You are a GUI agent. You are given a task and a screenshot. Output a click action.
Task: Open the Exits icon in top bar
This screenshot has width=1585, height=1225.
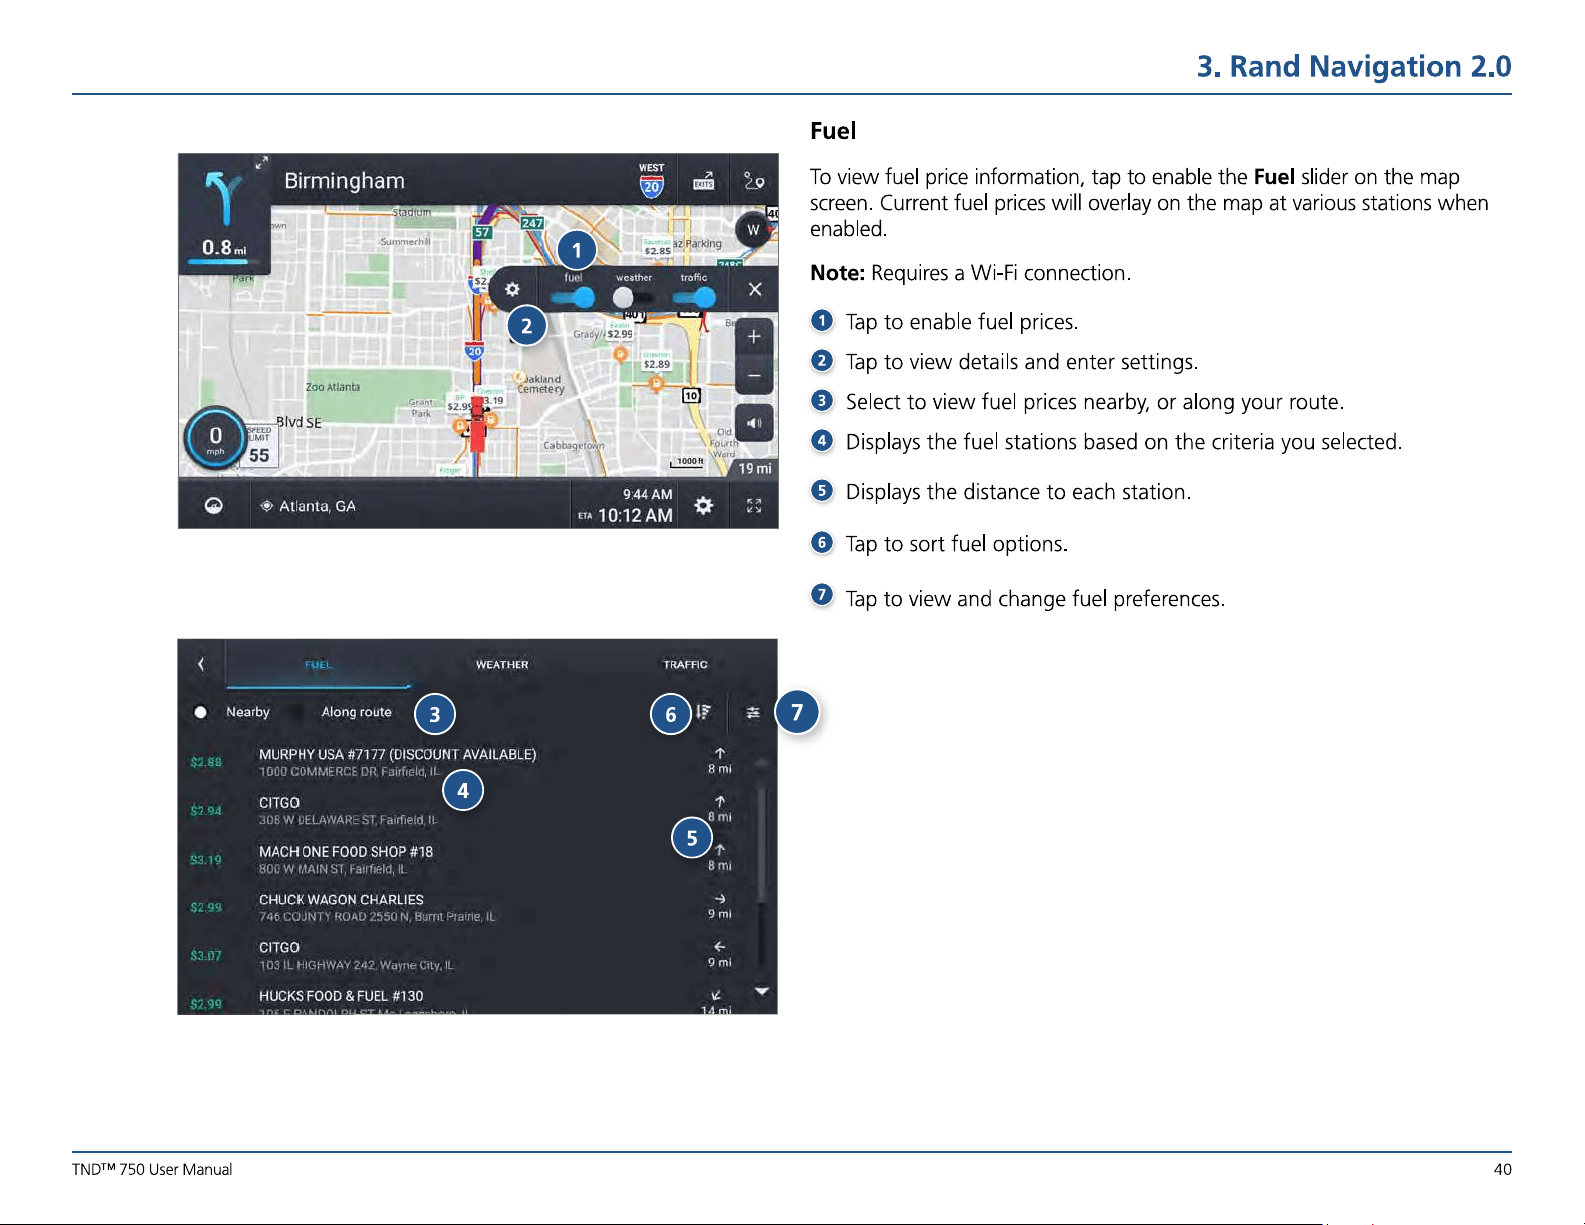click(704, 181)
